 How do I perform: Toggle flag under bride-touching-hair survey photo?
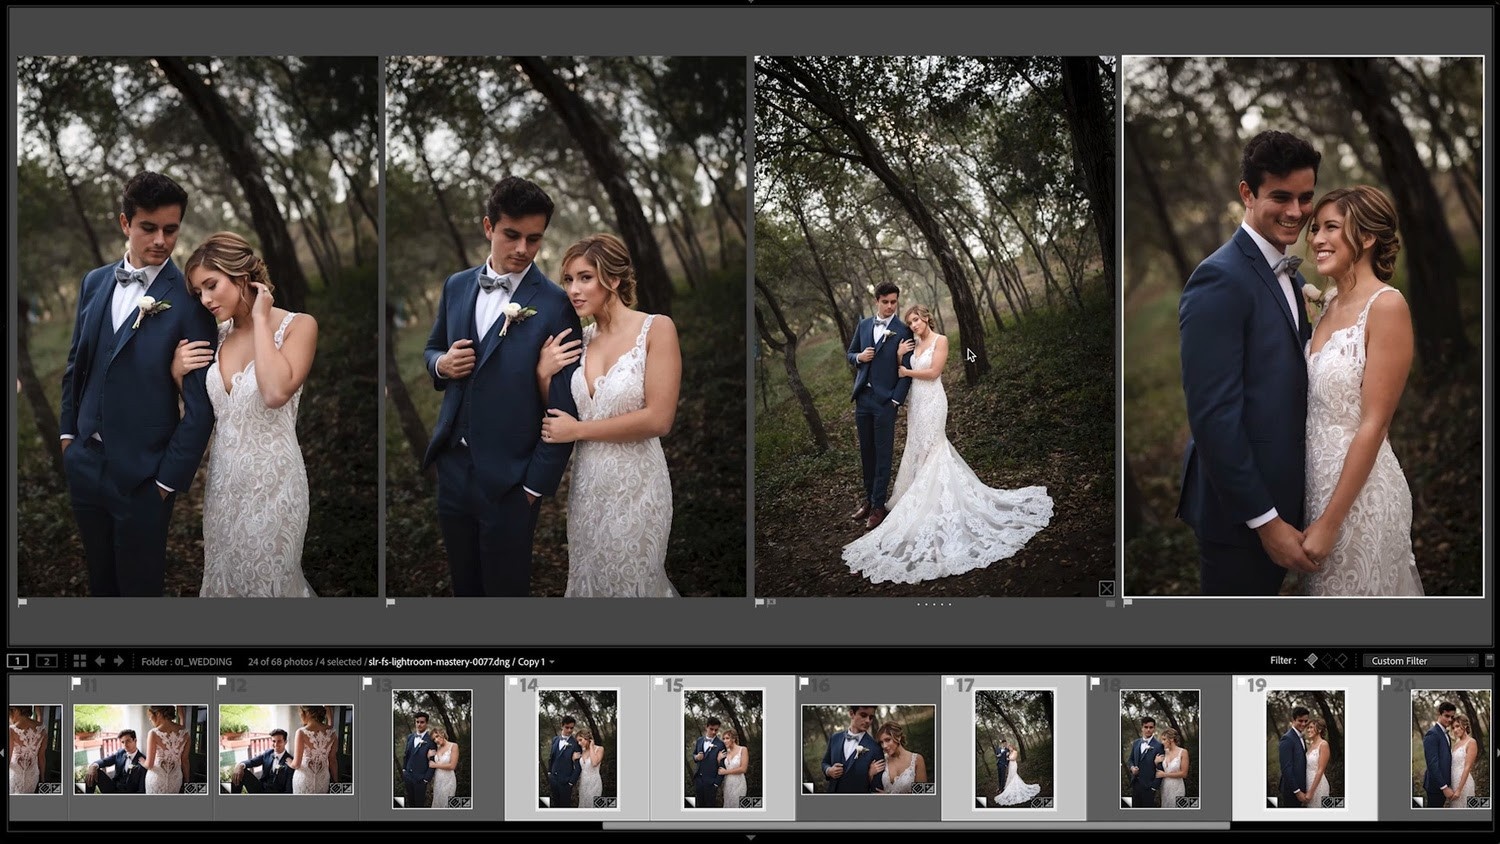tap(23, 603)
